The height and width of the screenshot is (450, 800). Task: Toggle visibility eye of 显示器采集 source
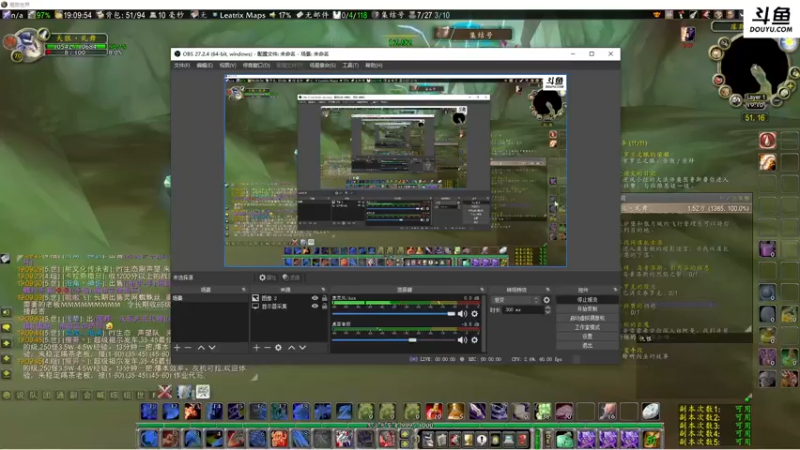[315, 306]
